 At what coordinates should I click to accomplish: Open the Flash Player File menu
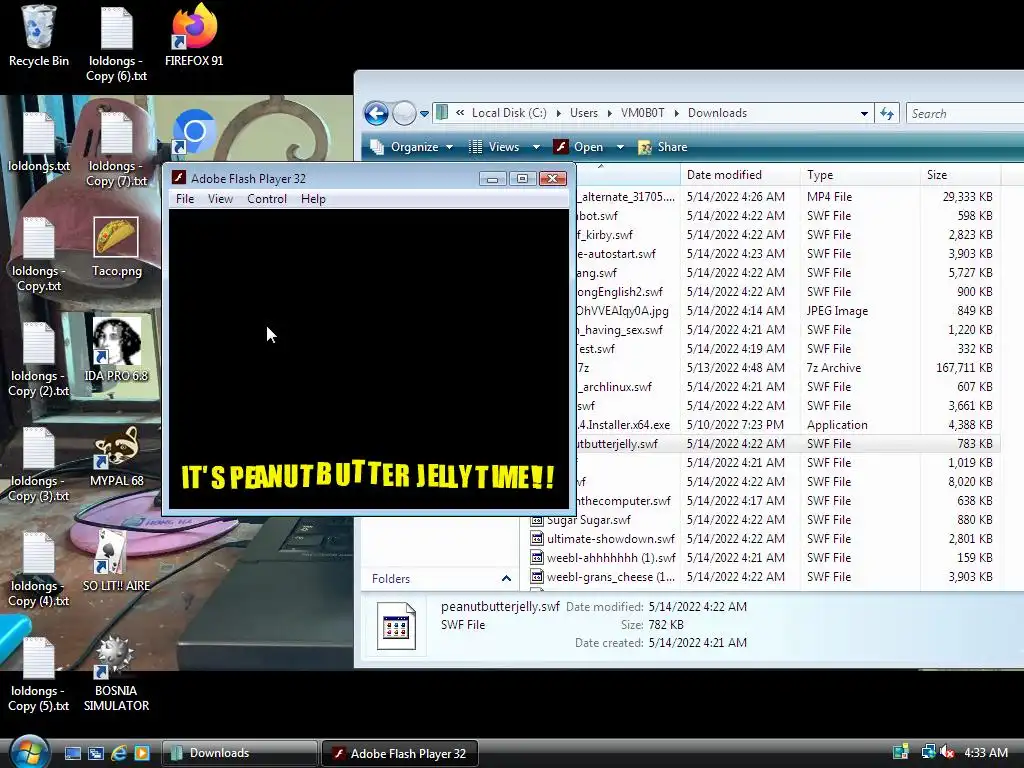[x=185, y=199]
